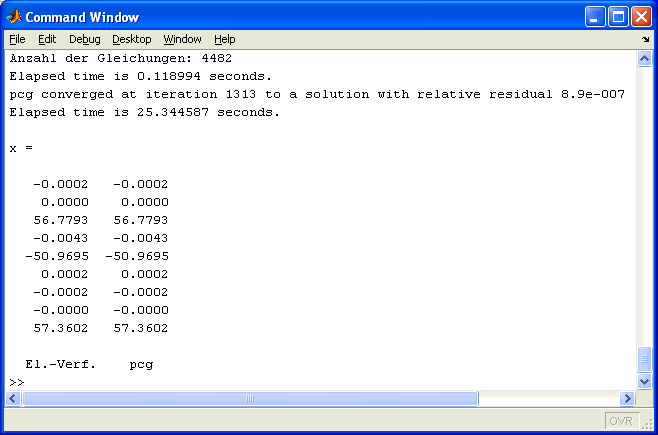
Task: Click the MATLAB icon in the title bar
Action: coord(14,17)
